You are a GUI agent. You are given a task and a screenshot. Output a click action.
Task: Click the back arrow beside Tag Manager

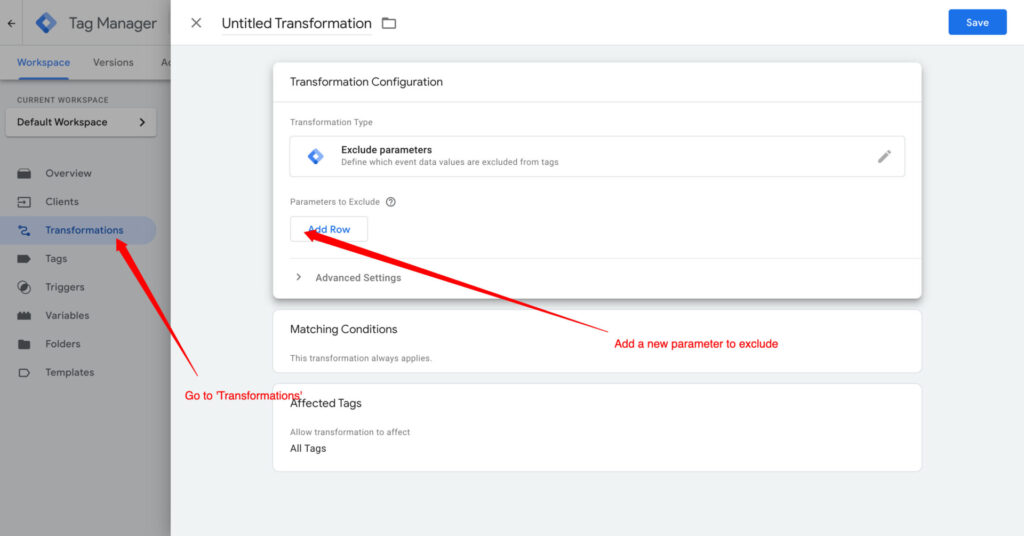click(x=11, y=23)
